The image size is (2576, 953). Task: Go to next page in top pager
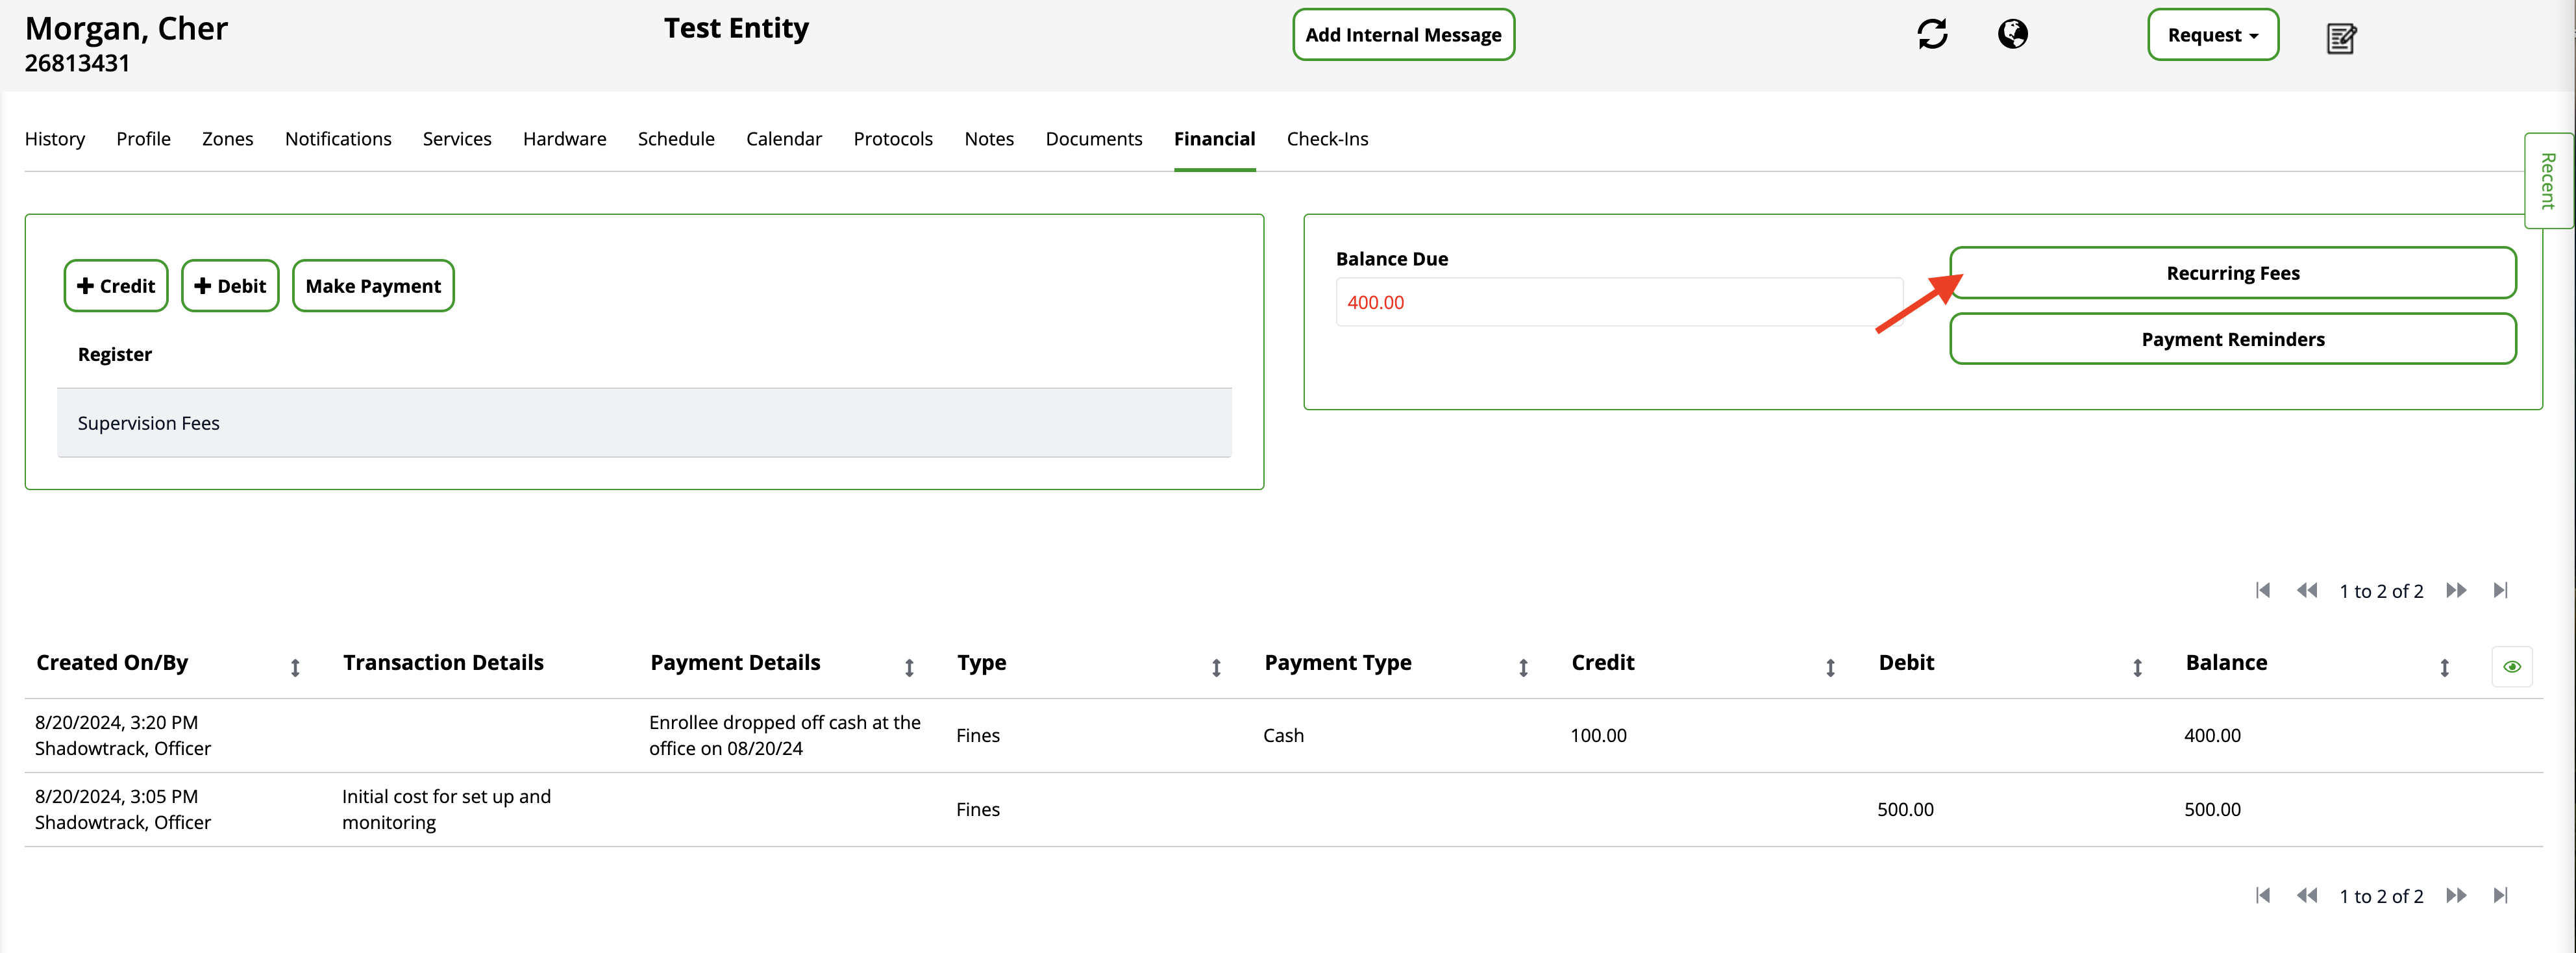coord(2456,590)
